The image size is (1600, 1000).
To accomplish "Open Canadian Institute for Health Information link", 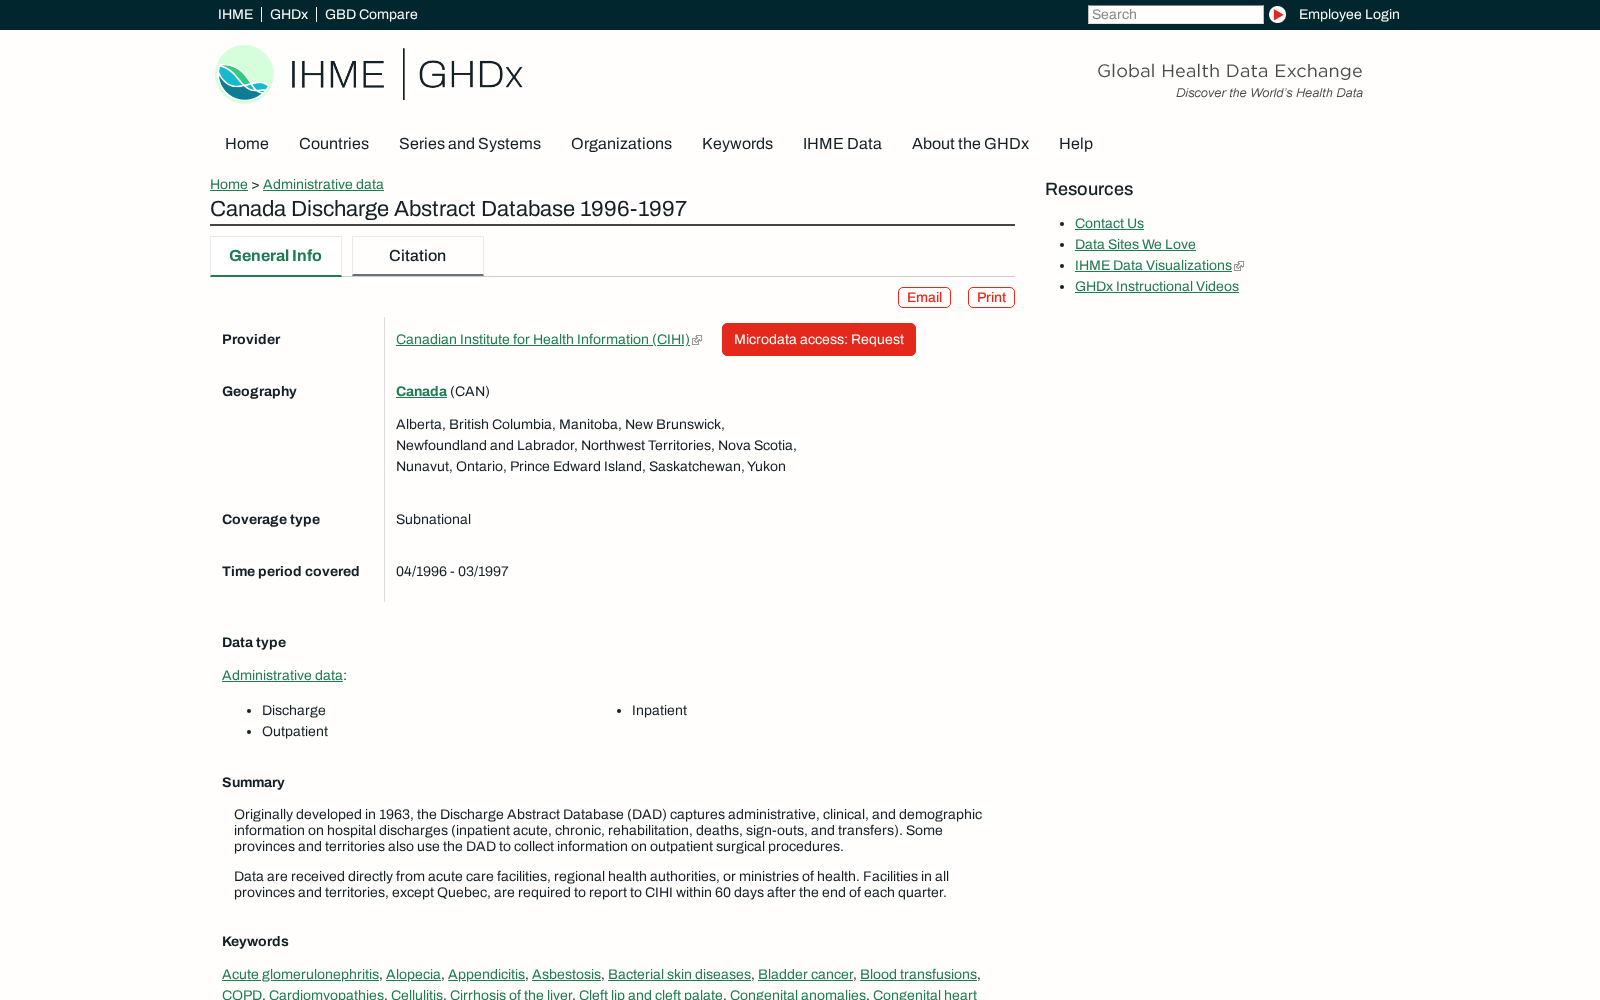I will [x=543, y=340].
